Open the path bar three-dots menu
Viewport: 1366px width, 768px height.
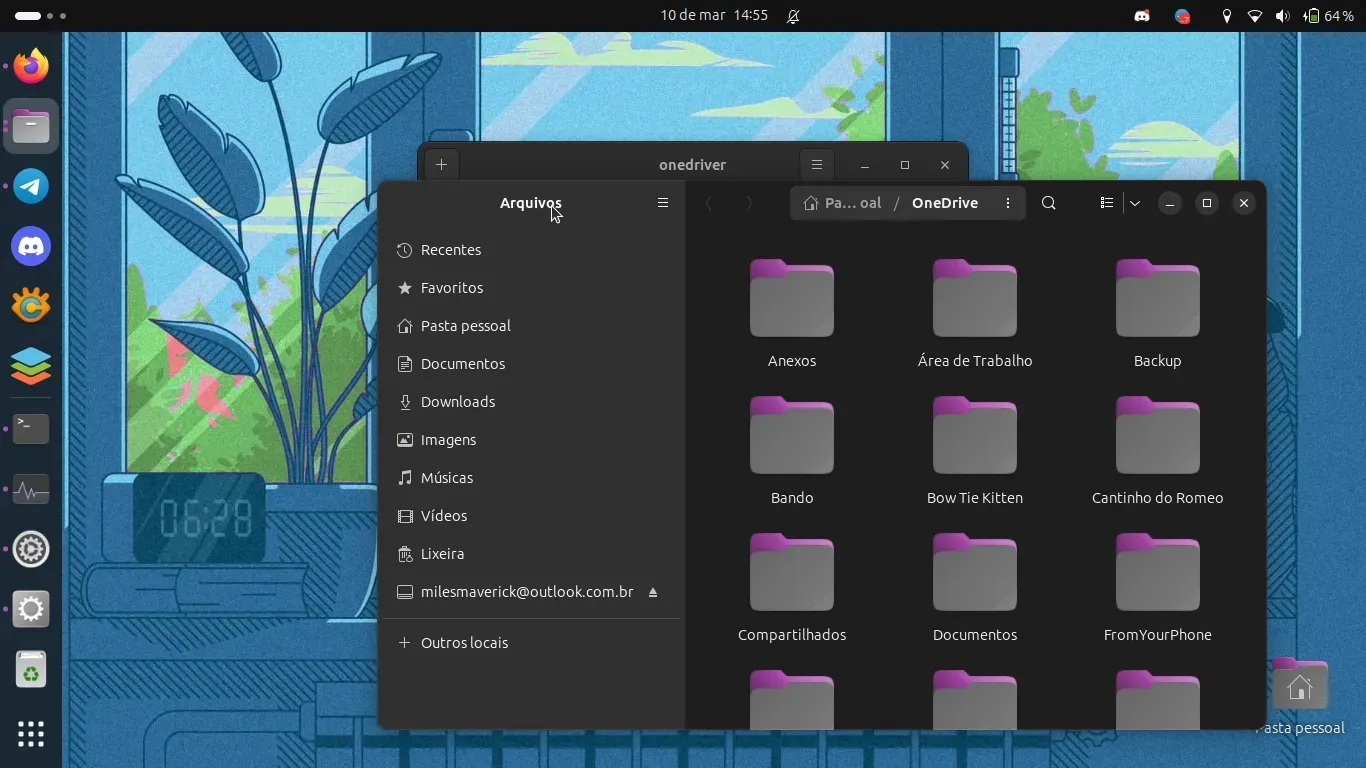coord(1007,203)
